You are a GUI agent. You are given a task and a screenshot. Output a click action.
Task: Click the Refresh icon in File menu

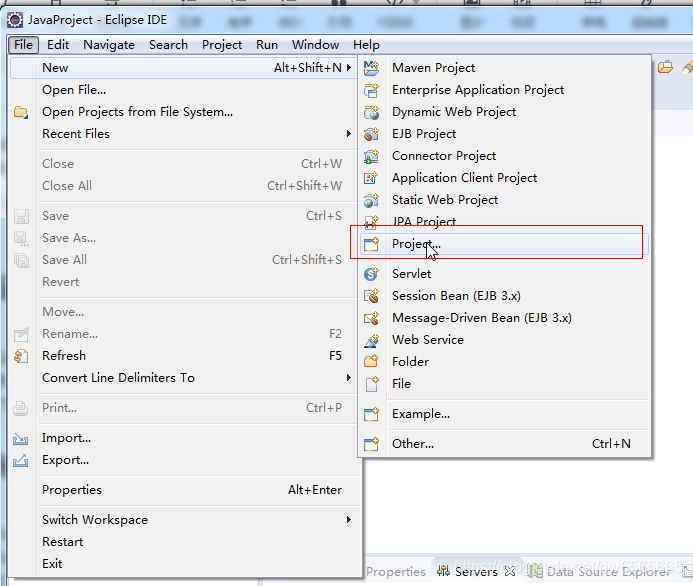pos(21,356)
